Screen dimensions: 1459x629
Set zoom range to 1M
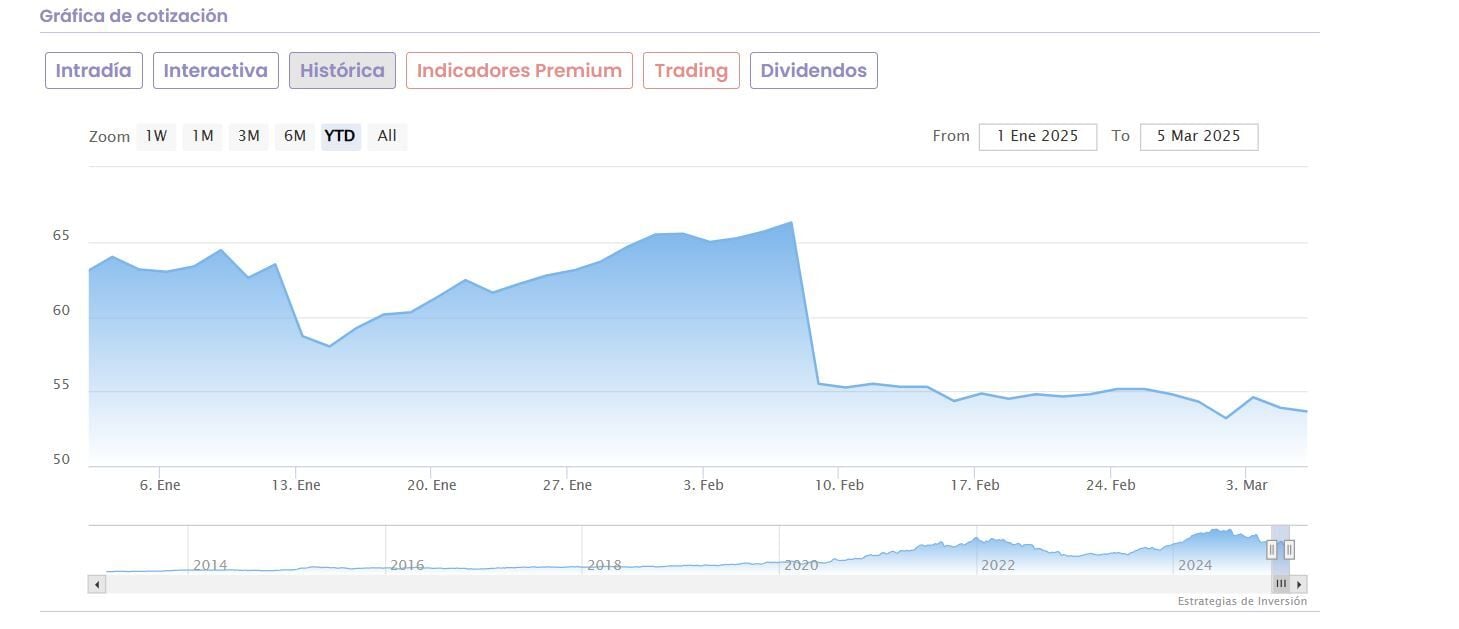coord(202,136)
